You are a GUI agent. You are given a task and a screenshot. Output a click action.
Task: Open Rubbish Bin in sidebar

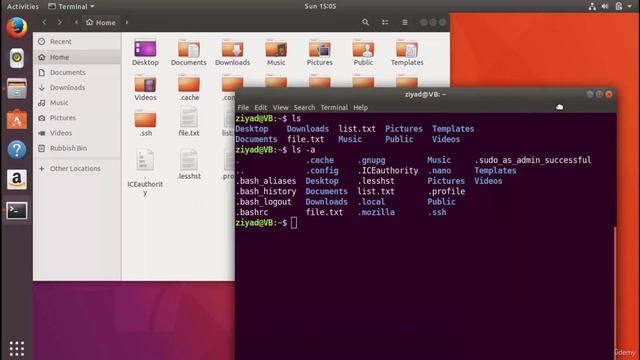coord(77,148)
